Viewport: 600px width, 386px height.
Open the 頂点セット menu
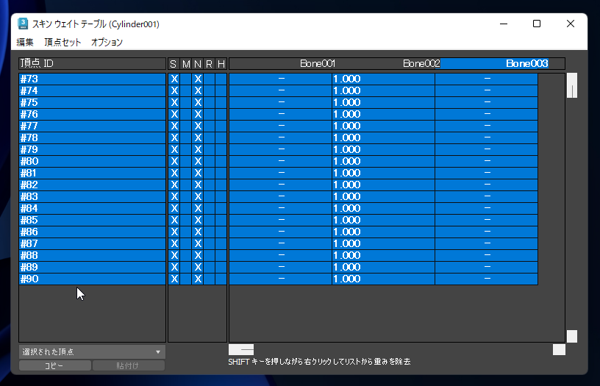tap(62, 42)
